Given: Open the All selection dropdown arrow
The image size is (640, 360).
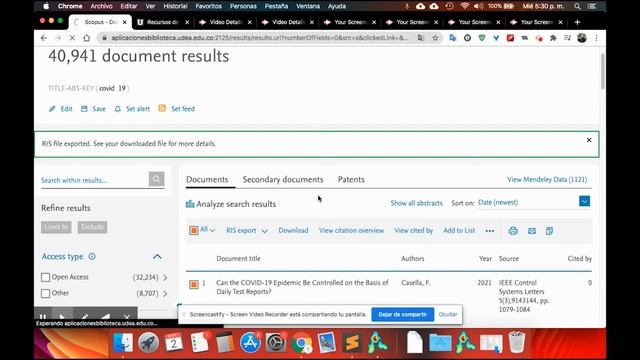Looking at the screenshot, I should pos(212,231).
